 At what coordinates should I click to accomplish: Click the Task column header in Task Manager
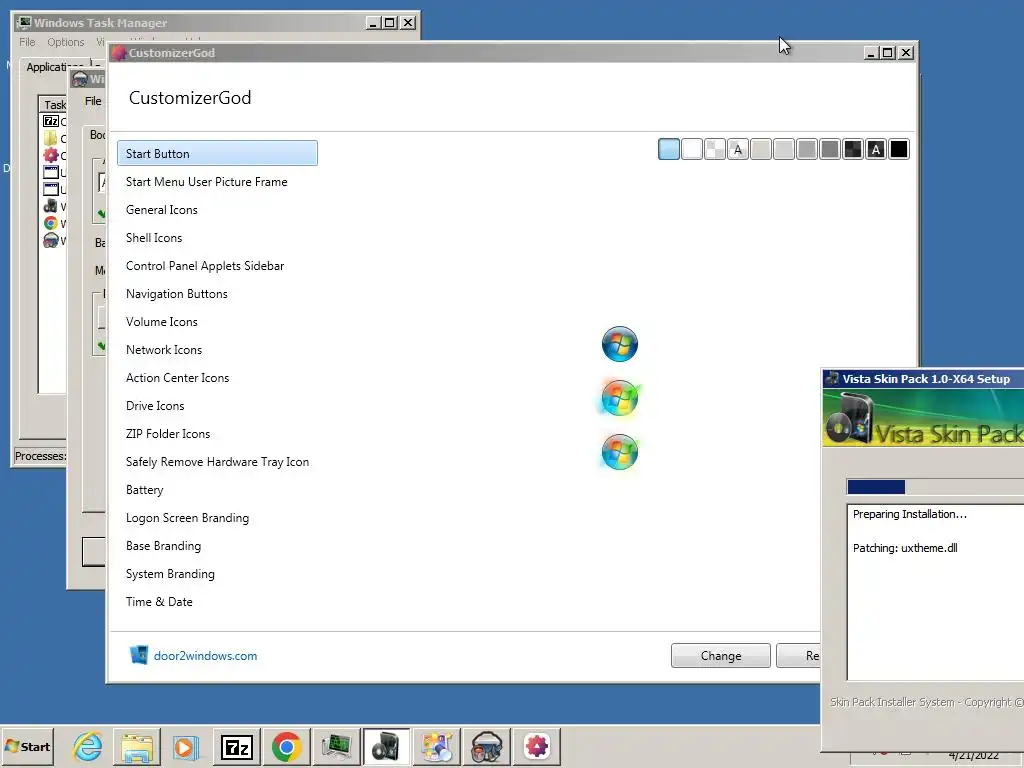[x=54, y=104]
